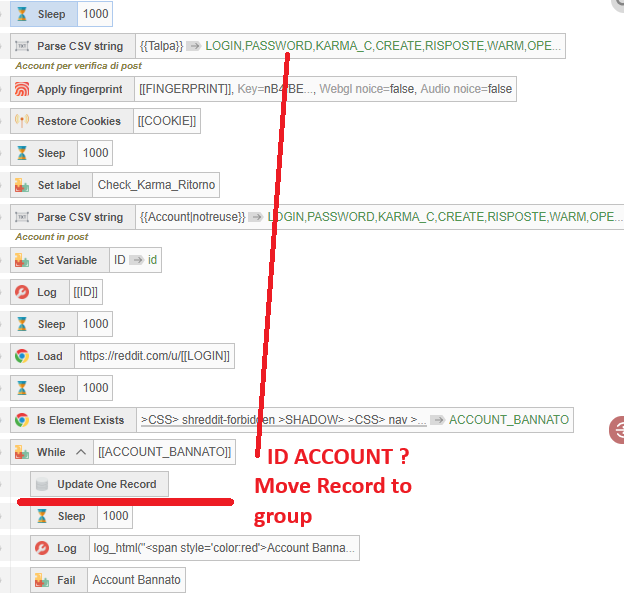
Task: Click the Fail action icon
Action: pyautogui.click(x=42, y=580)
